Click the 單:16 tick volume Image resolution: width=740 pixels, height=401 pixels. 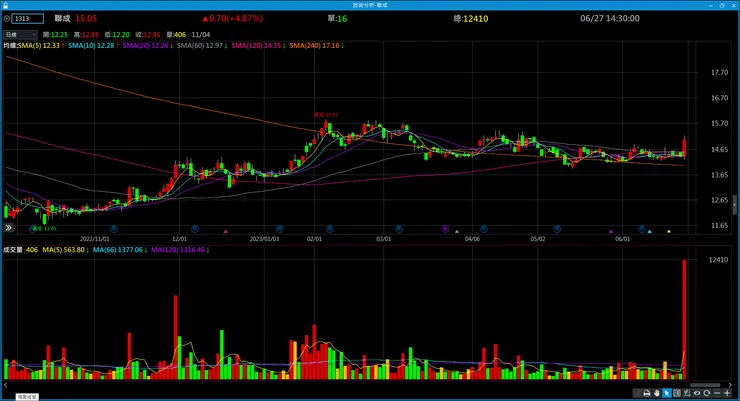coord(337,18)
